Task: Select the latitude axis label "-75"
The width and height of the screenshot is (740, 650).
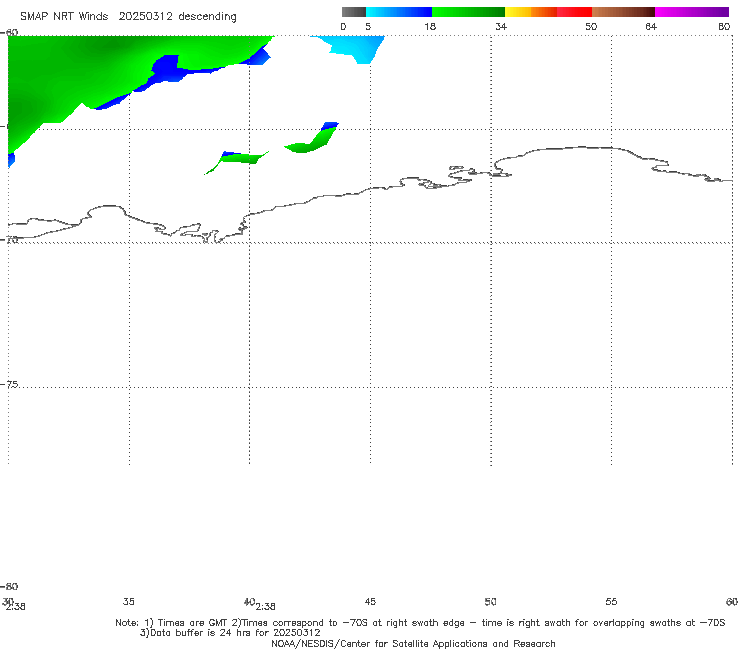Action: pos(9,384)
